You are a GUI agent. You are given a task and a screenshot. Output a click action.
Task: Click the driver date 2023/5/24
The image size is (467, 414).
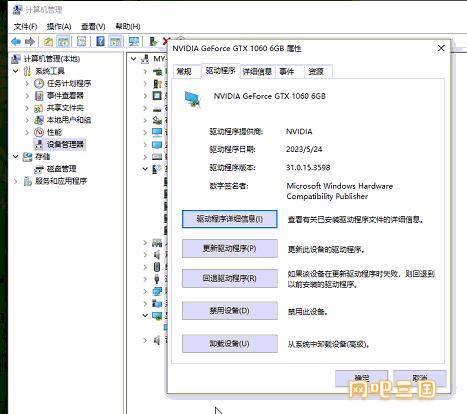tap(304, 149)
